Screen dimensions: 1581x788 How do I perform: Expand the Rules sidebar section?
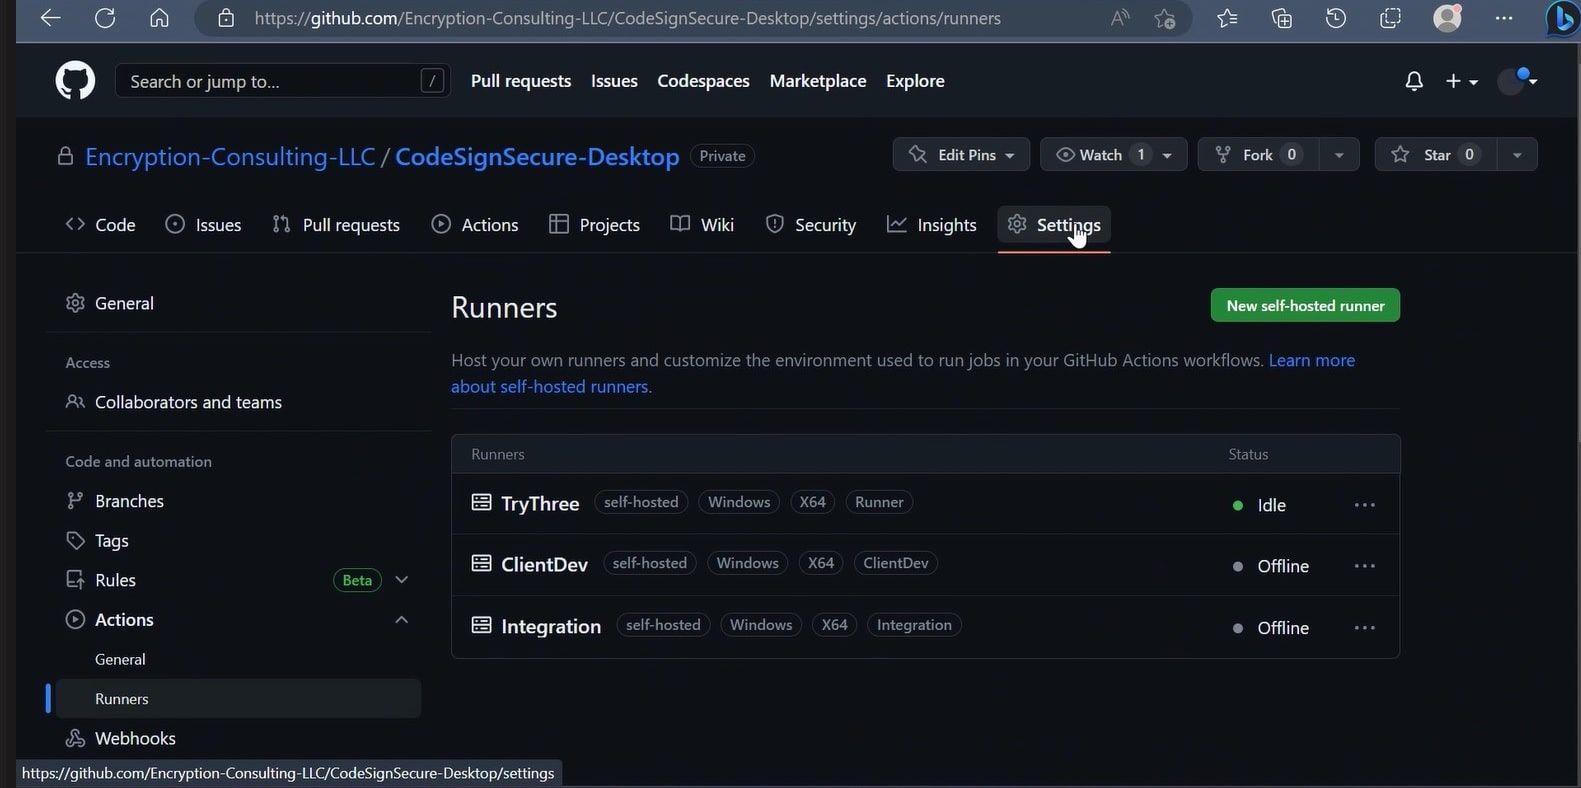(x=401, y=580)
